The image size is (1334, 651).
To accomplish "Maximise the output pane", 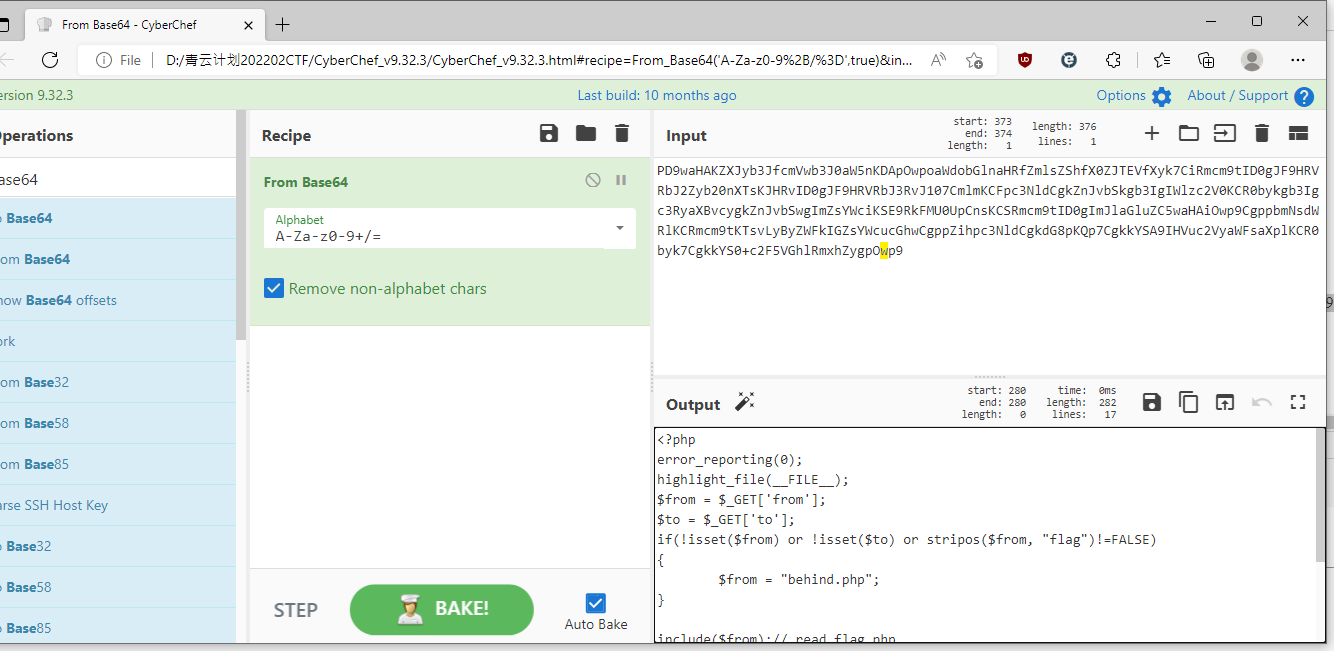I will click(1298, 402).
